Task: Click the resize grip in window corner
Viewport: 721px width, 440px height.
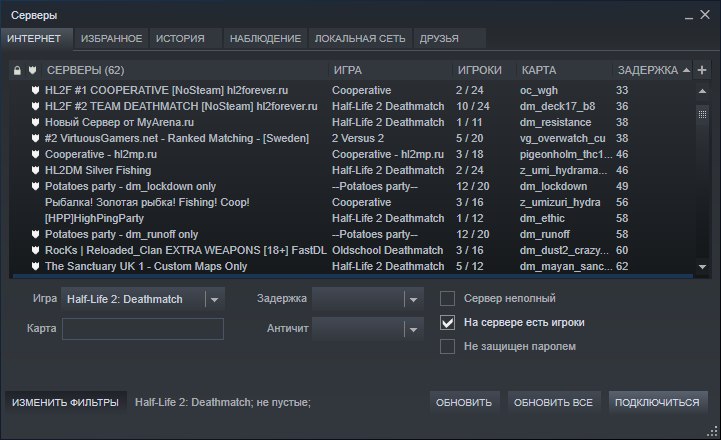Action: [x=712, y=431]
